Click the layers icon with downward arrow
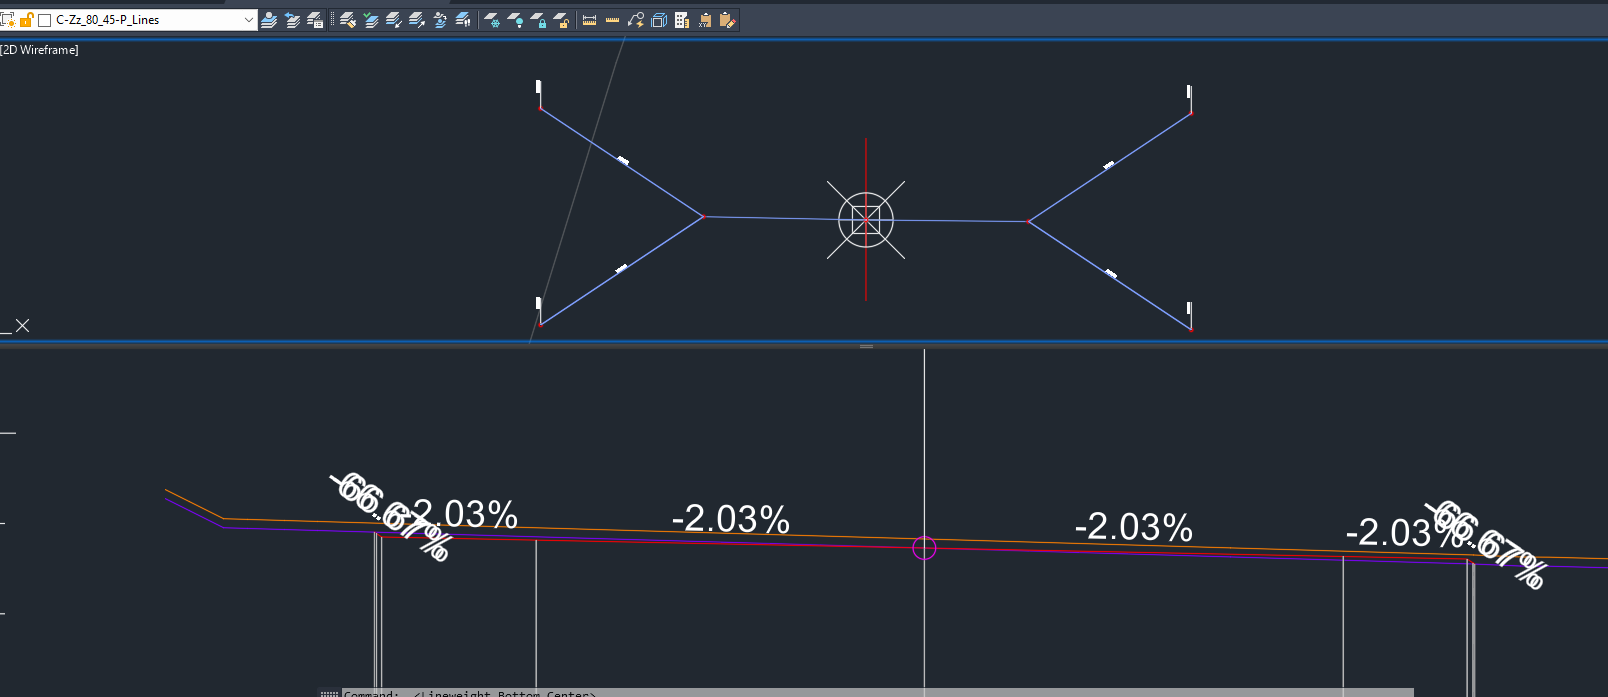 [x=393, y=20]
